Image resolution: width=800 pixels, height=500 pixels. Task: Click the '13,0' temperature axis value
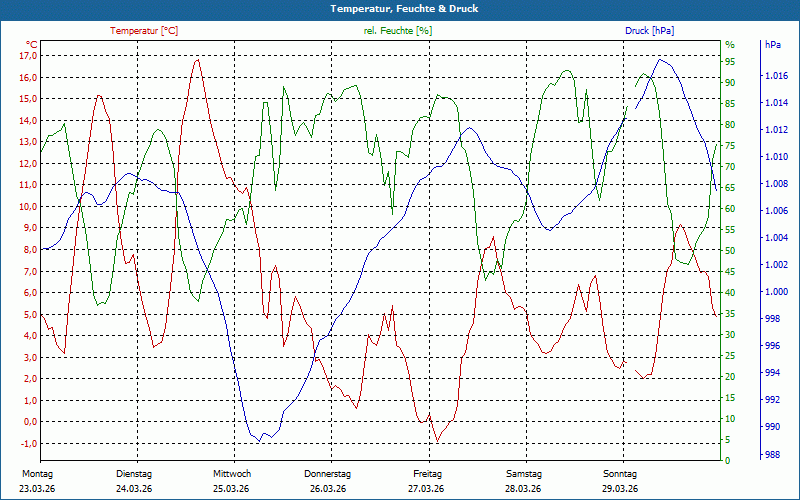[28, 142]
